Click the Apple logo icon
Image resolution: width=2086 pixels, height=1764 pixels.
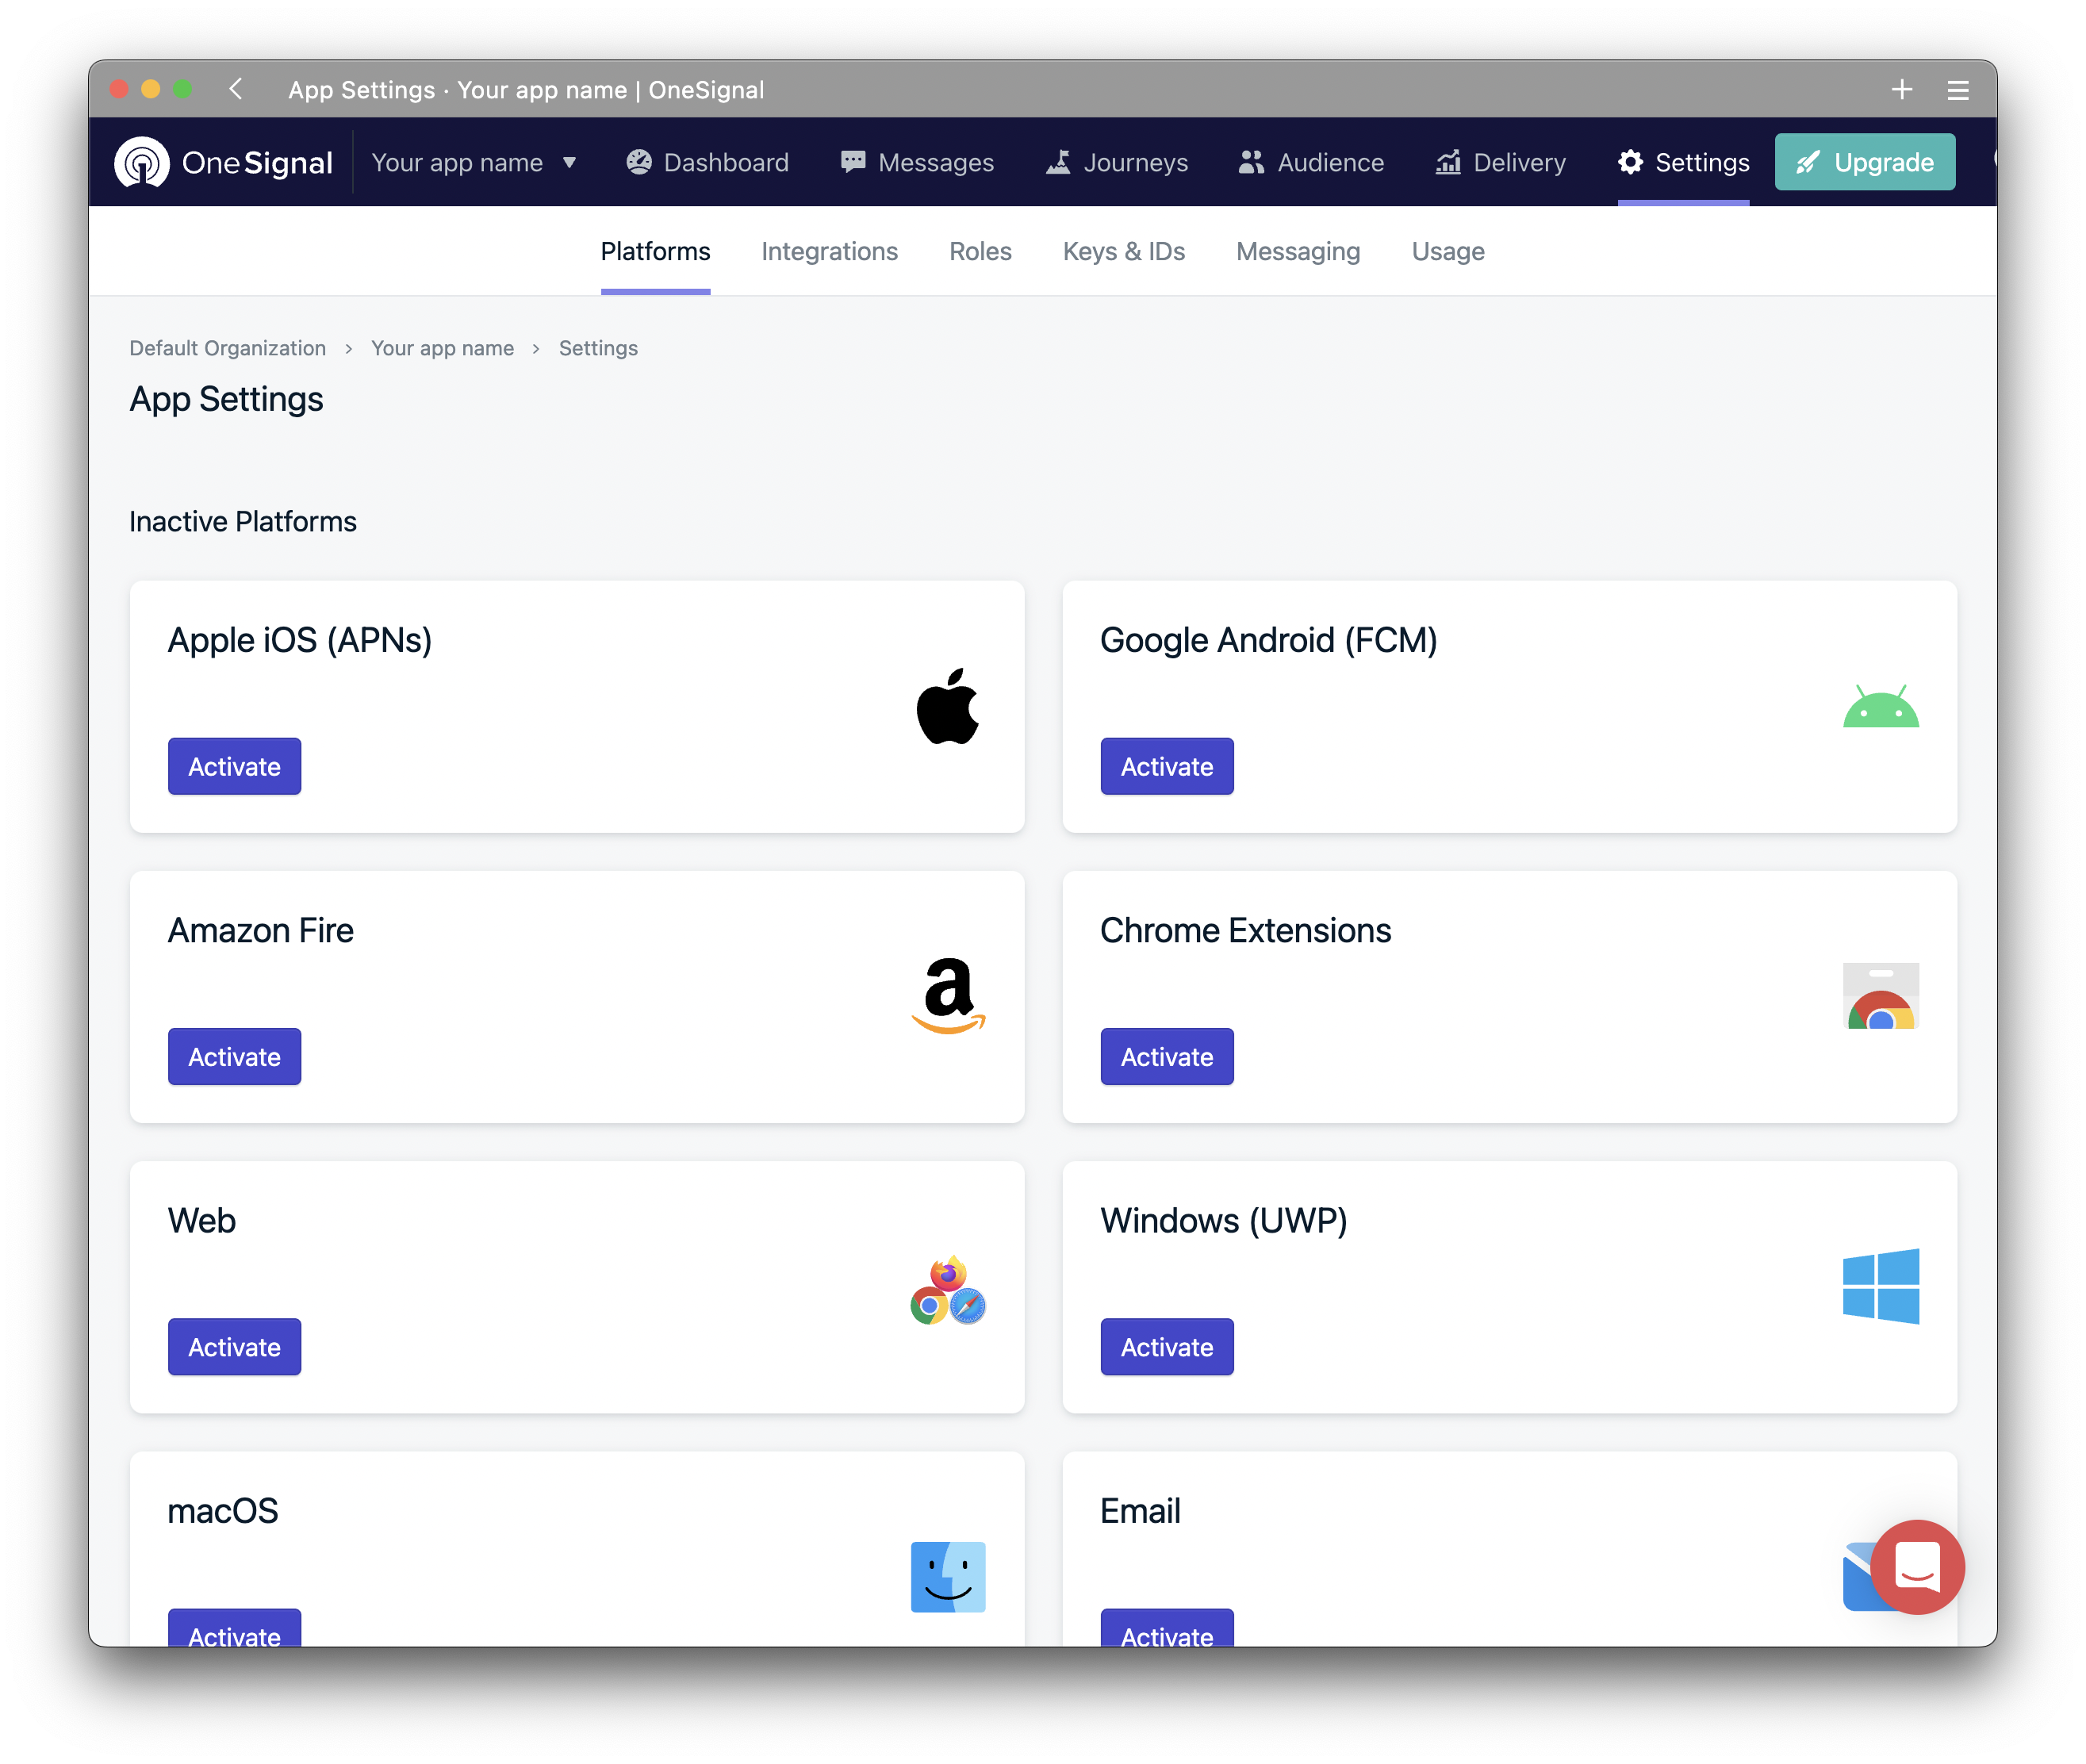tap(947, 706)
